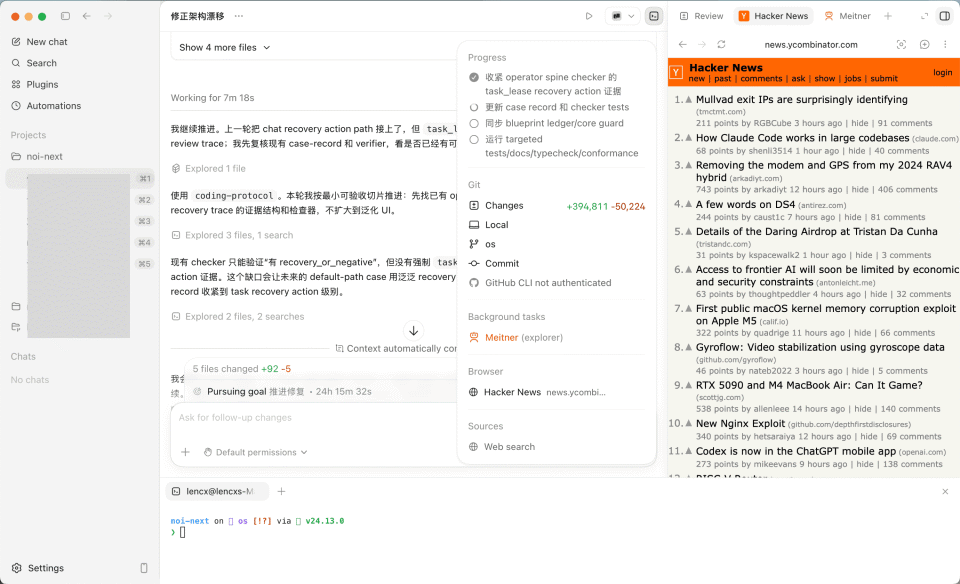The height and width of the screenshot is (584, 960).
Task: Toggle the left sidebar panel icon
Action: click(x=66, y=16)
